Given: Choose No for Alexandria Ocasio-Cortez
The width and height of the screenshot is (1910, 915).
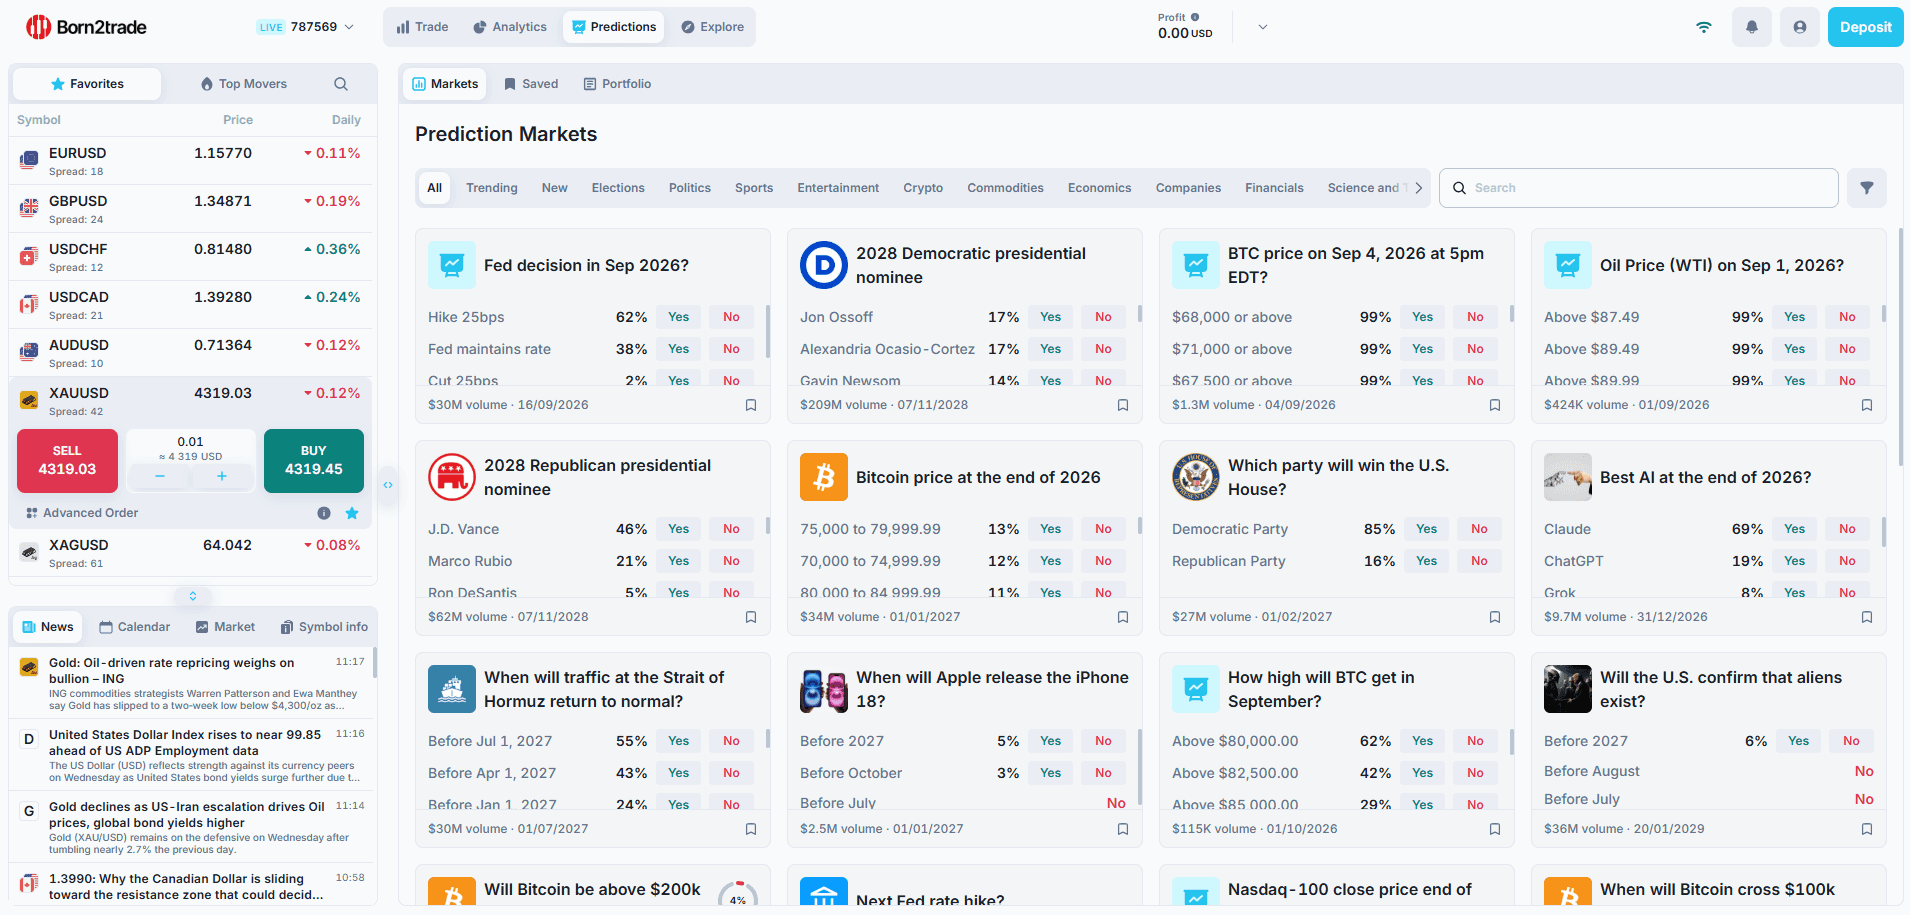Looking at the screenshot, I should [x=1103, y=349].
